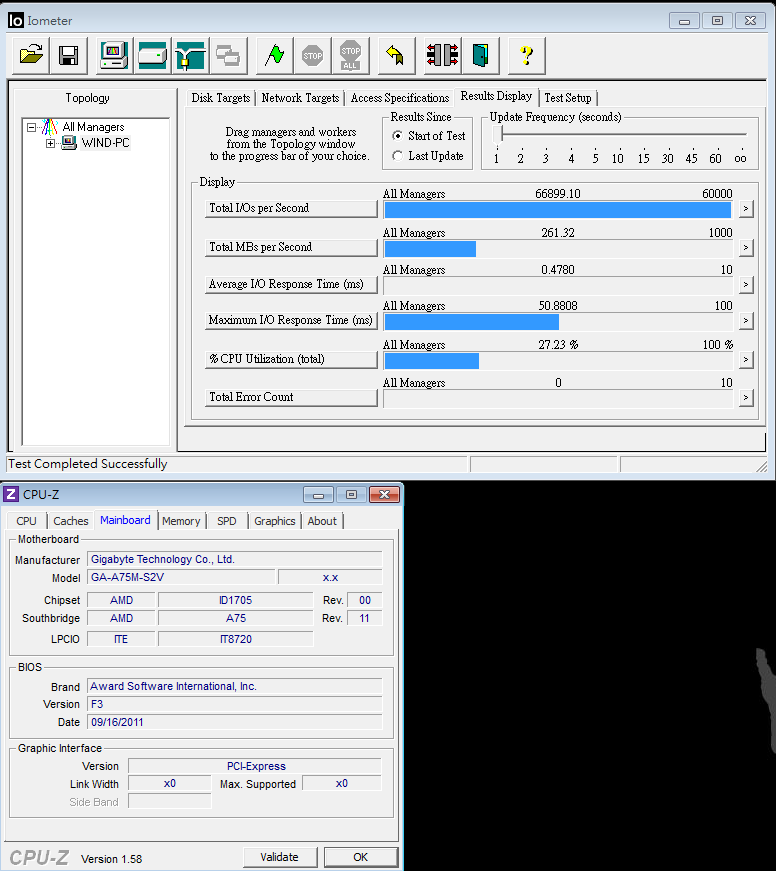Open bar options for CPU Utilization row
776x871 pixels.
(x=746, y=360)
